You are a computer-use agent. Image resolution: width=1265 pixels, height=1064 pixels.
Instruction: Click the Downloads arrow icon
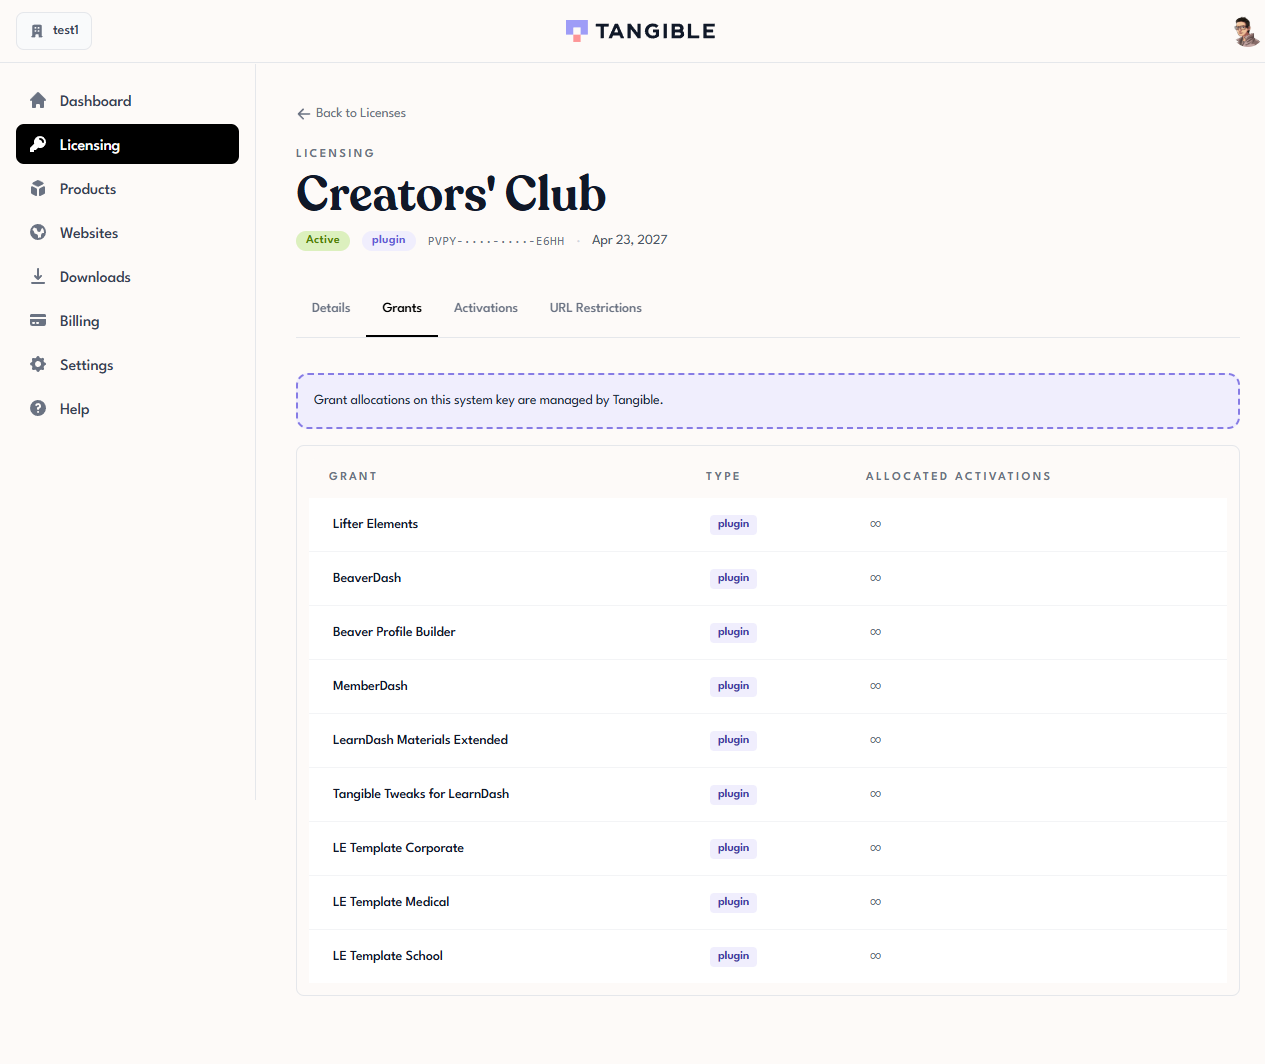tap(38, 276)
